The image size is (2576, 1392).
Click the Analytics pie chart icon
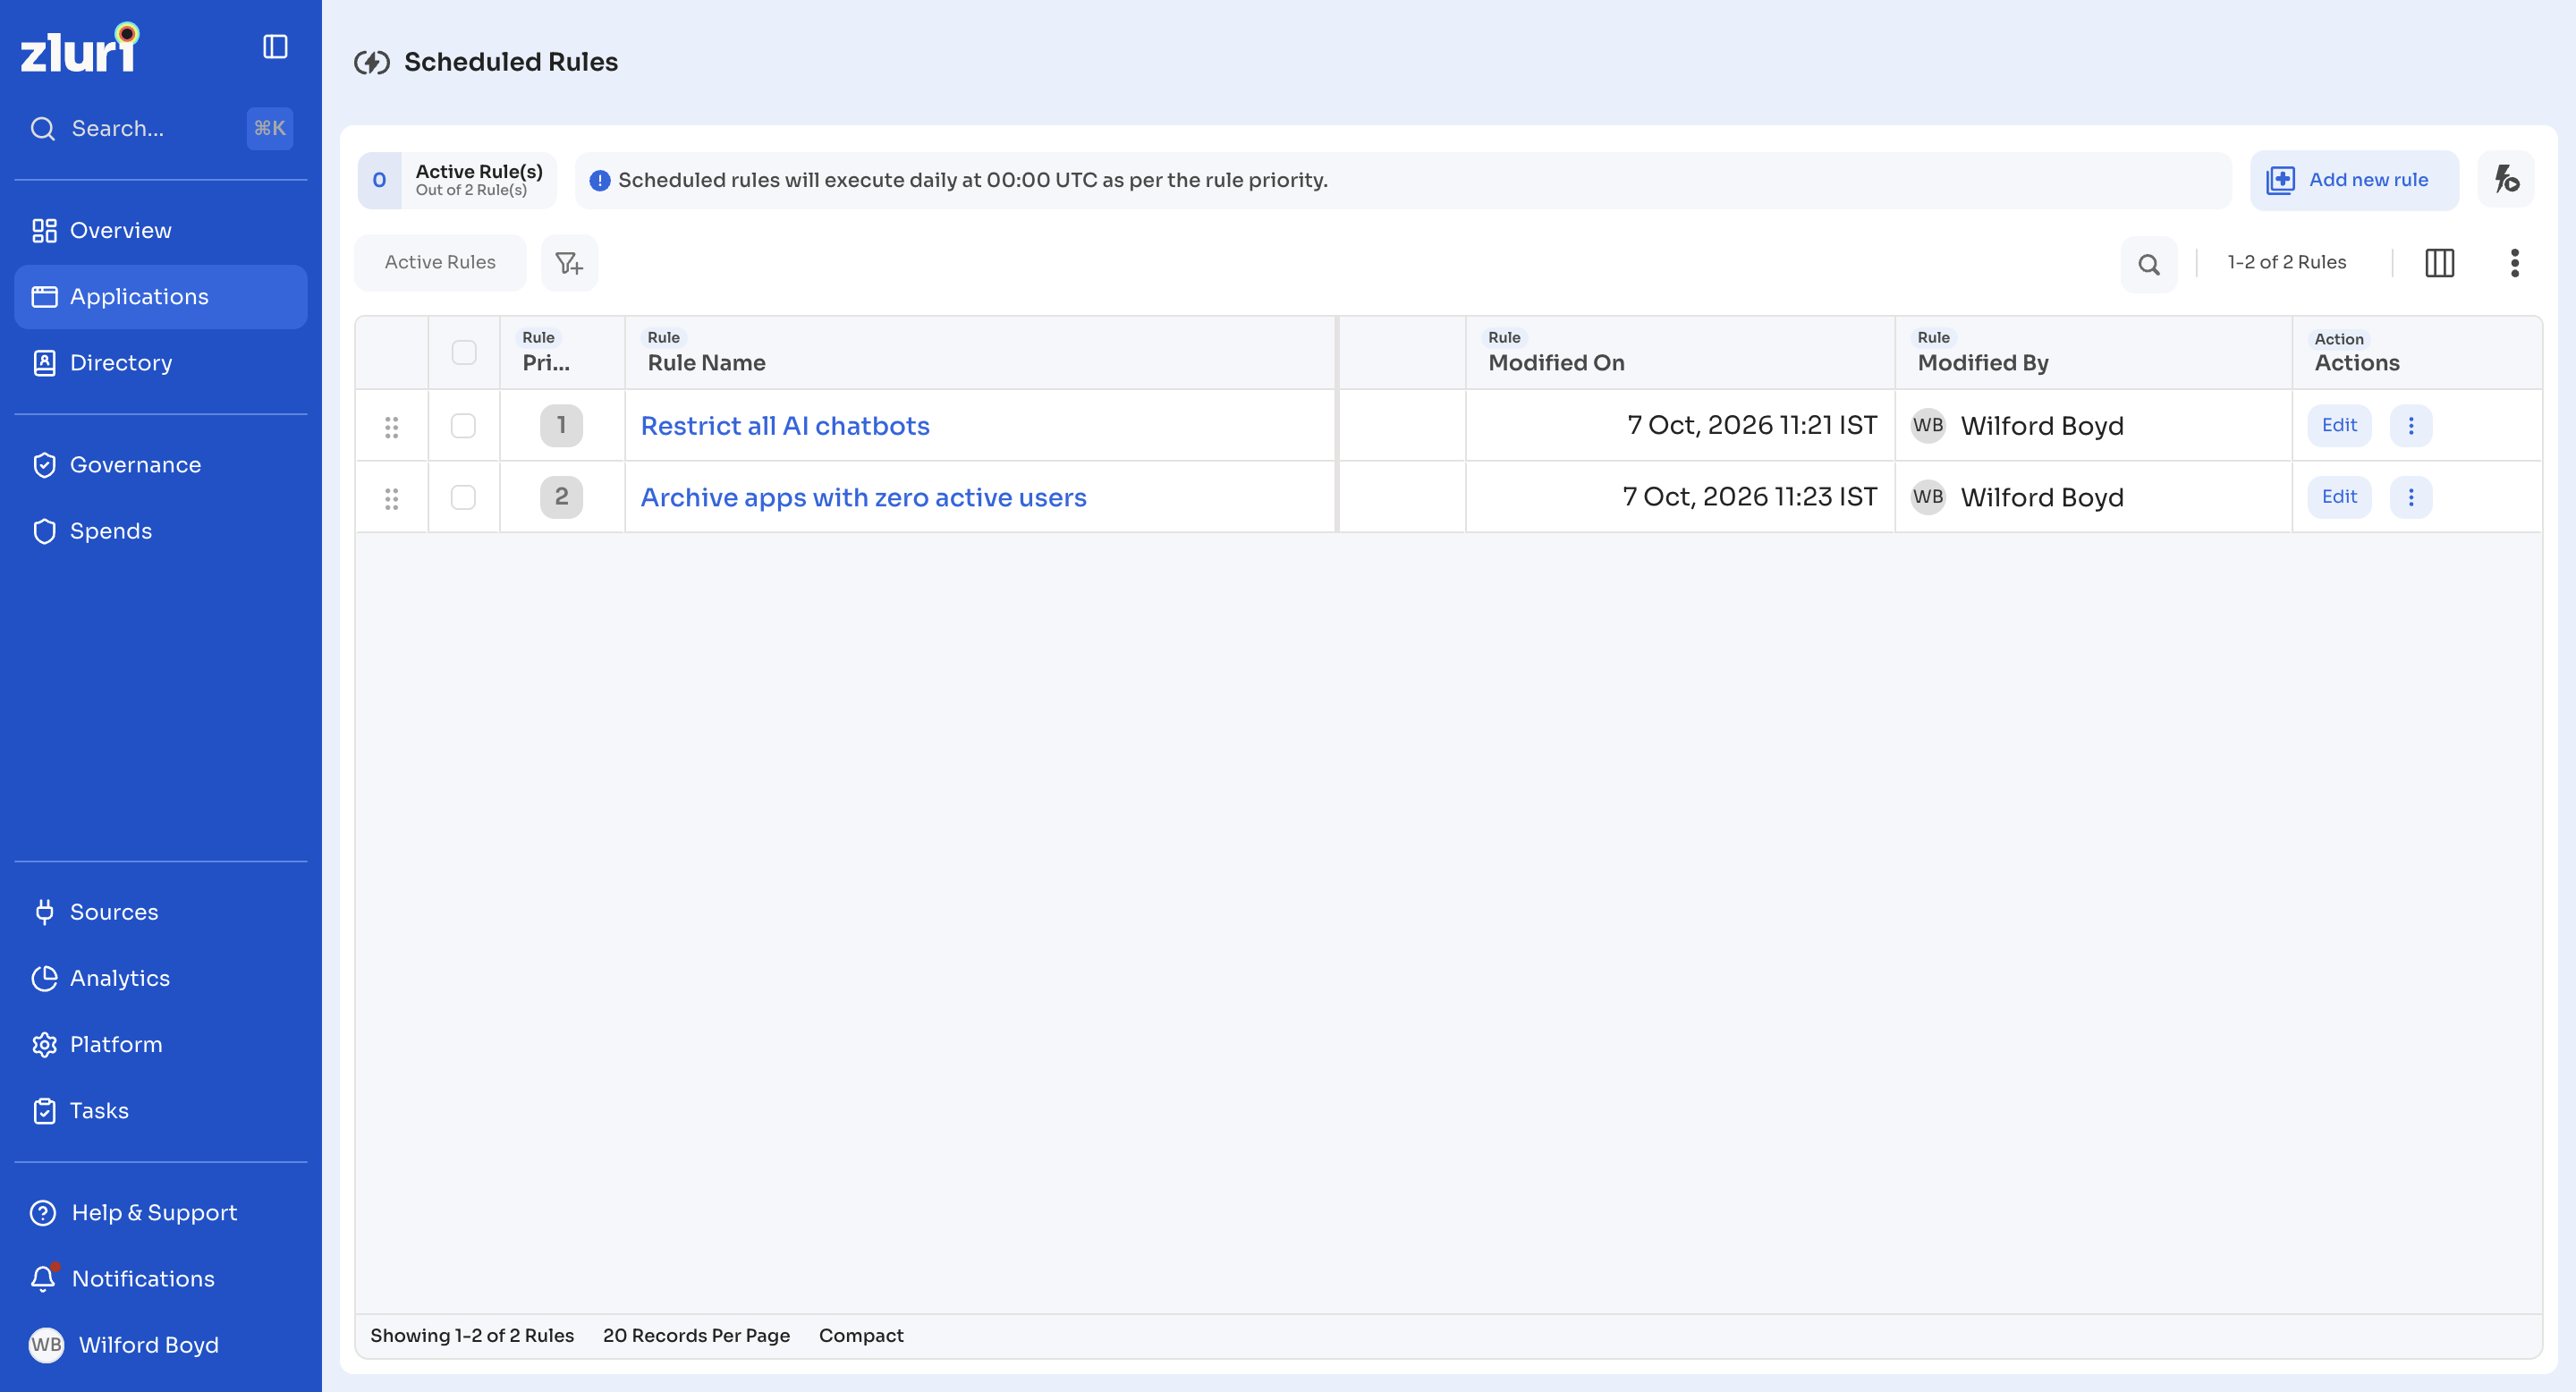44,977
